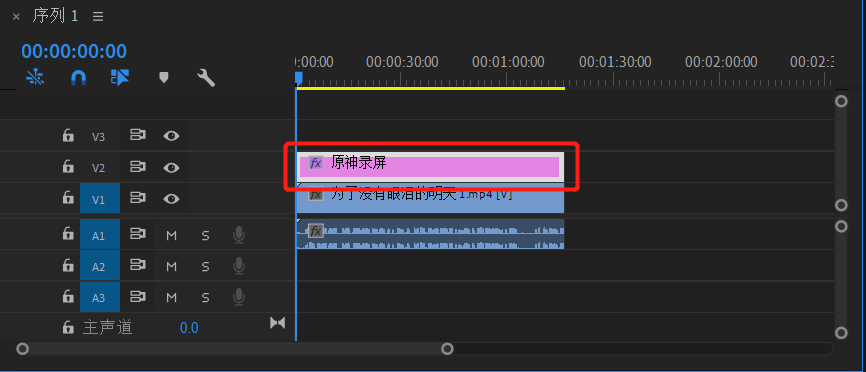This screenshot has width=866, height=372.
Task: Click the blue playhead marker in ruler
Action: click(x=299, y=78)
